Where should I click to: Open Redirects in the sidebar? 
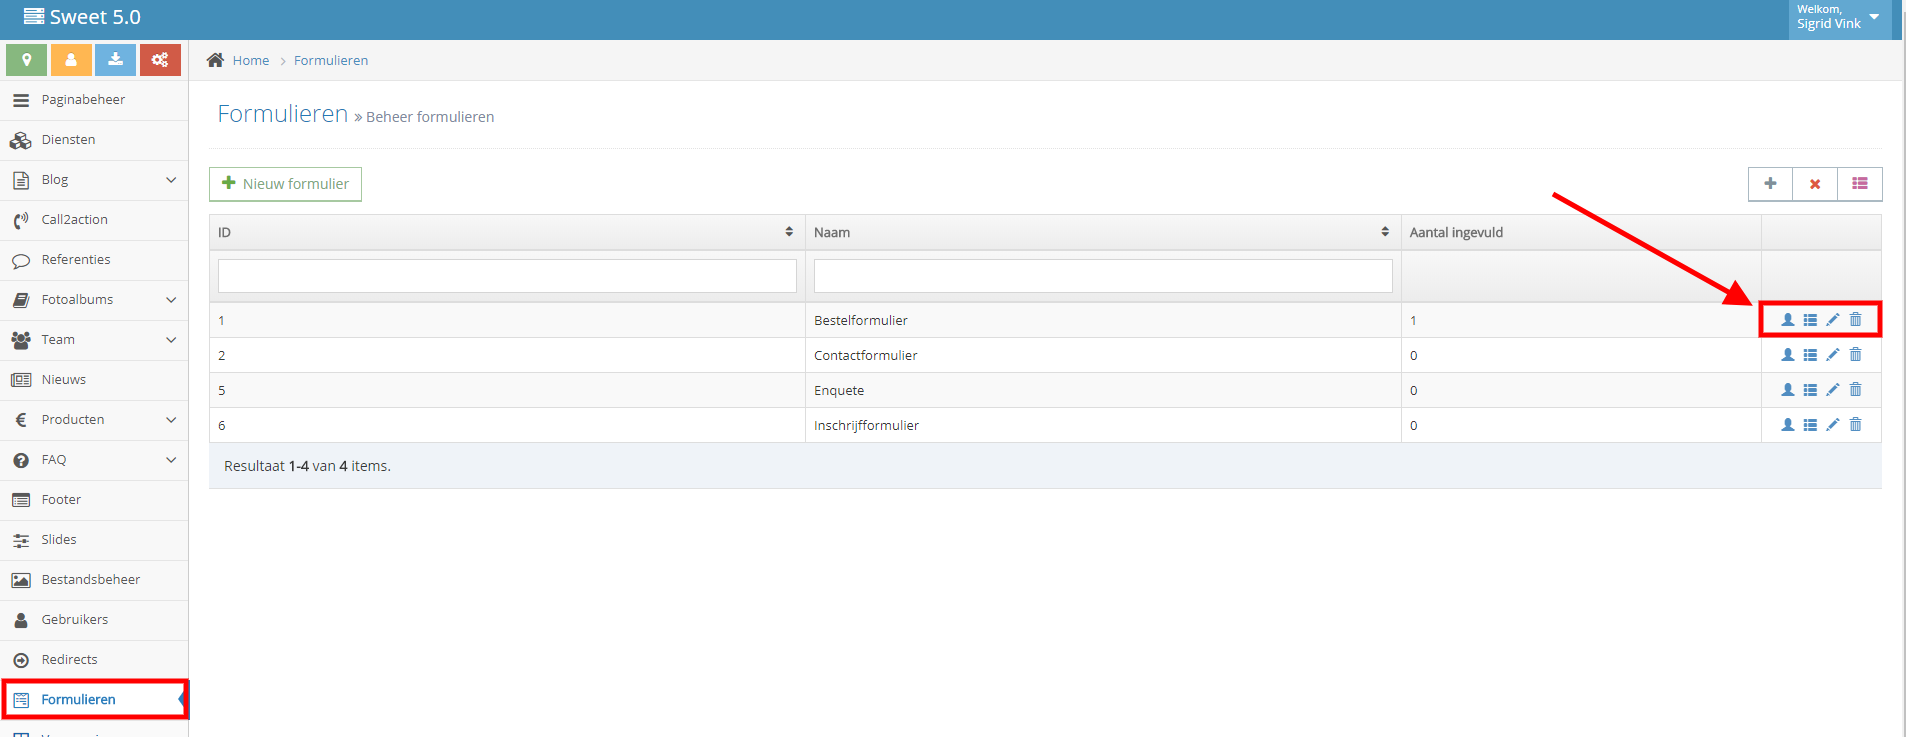click(94, 660)
